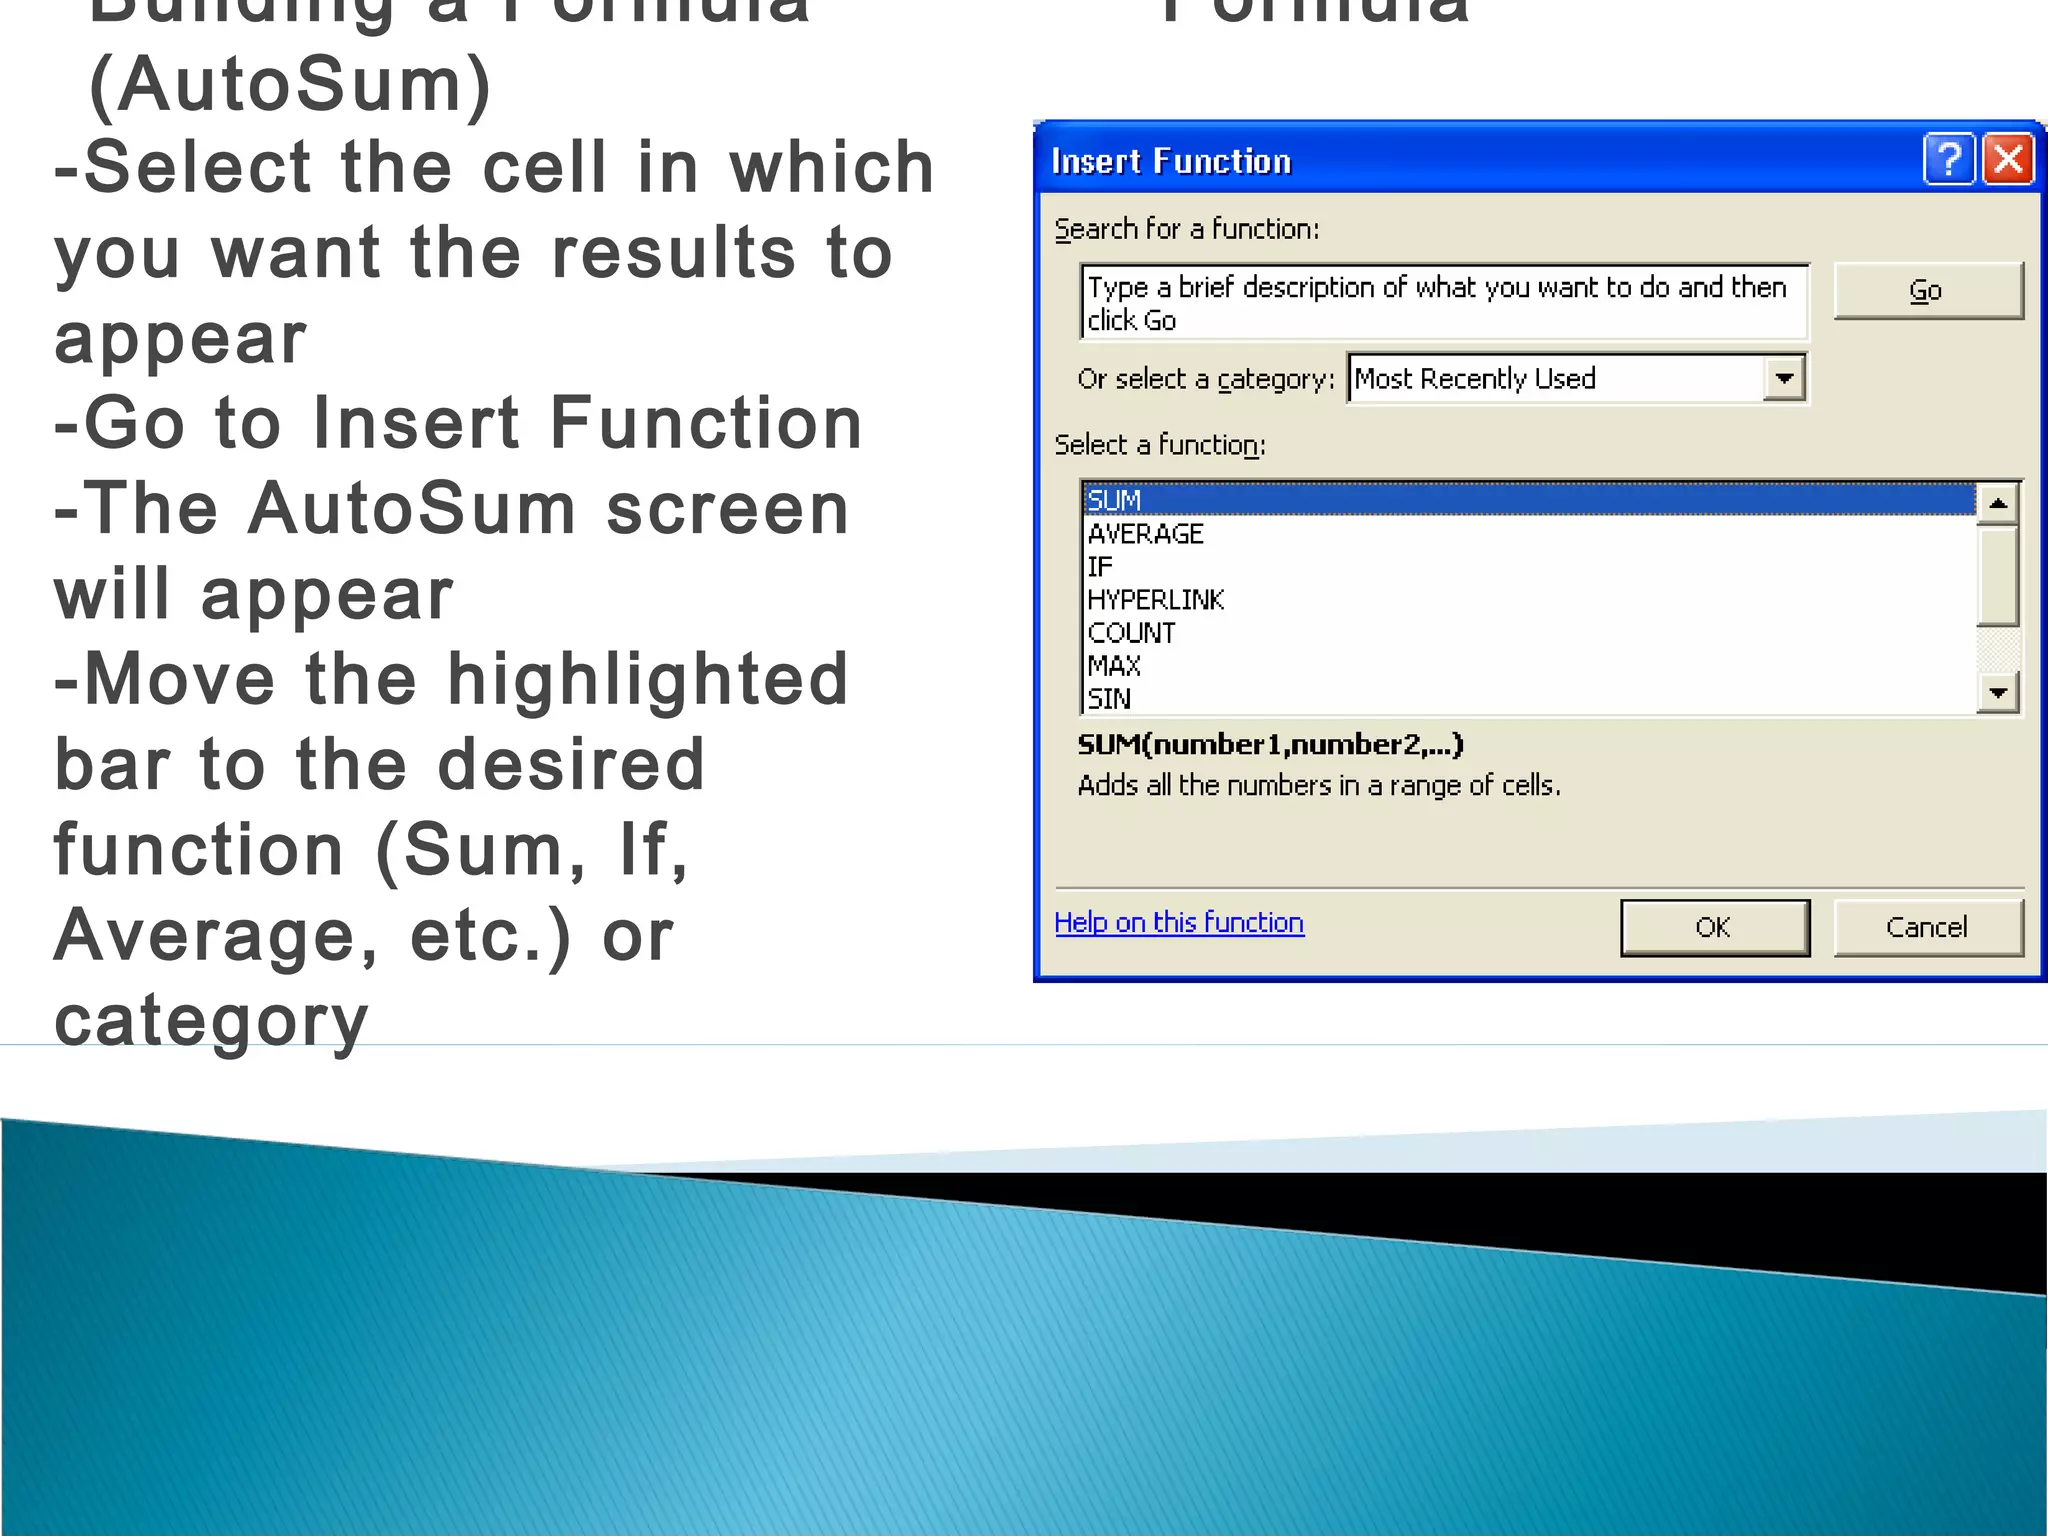Select COUNT in the function list
The image size is (2048, 1536).
click(x=1131, y=633)
